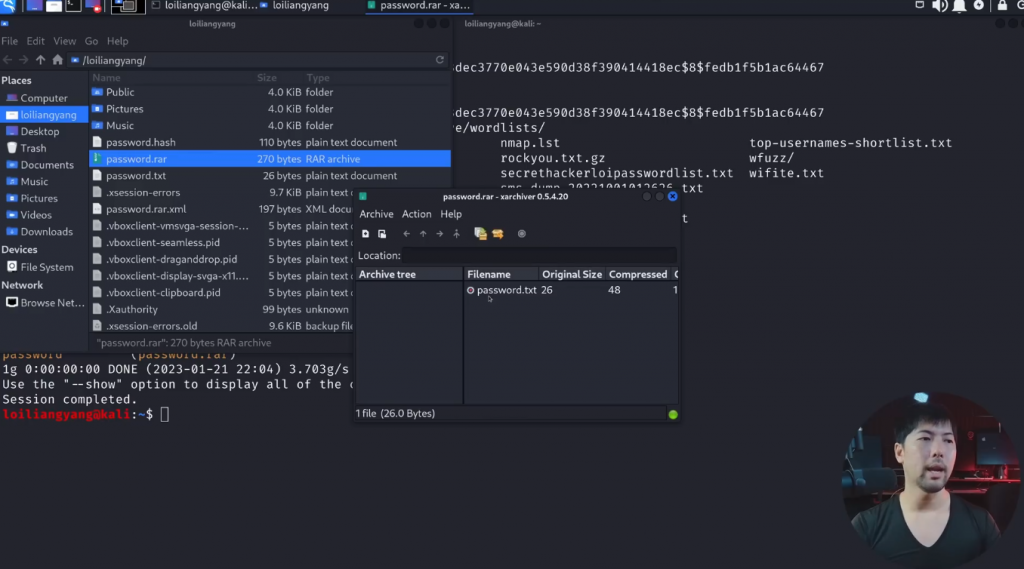This screenshot has height=569, width=1024.
Task: Reload the /loiliangyang/ folder view
Action: pos(439,60)
